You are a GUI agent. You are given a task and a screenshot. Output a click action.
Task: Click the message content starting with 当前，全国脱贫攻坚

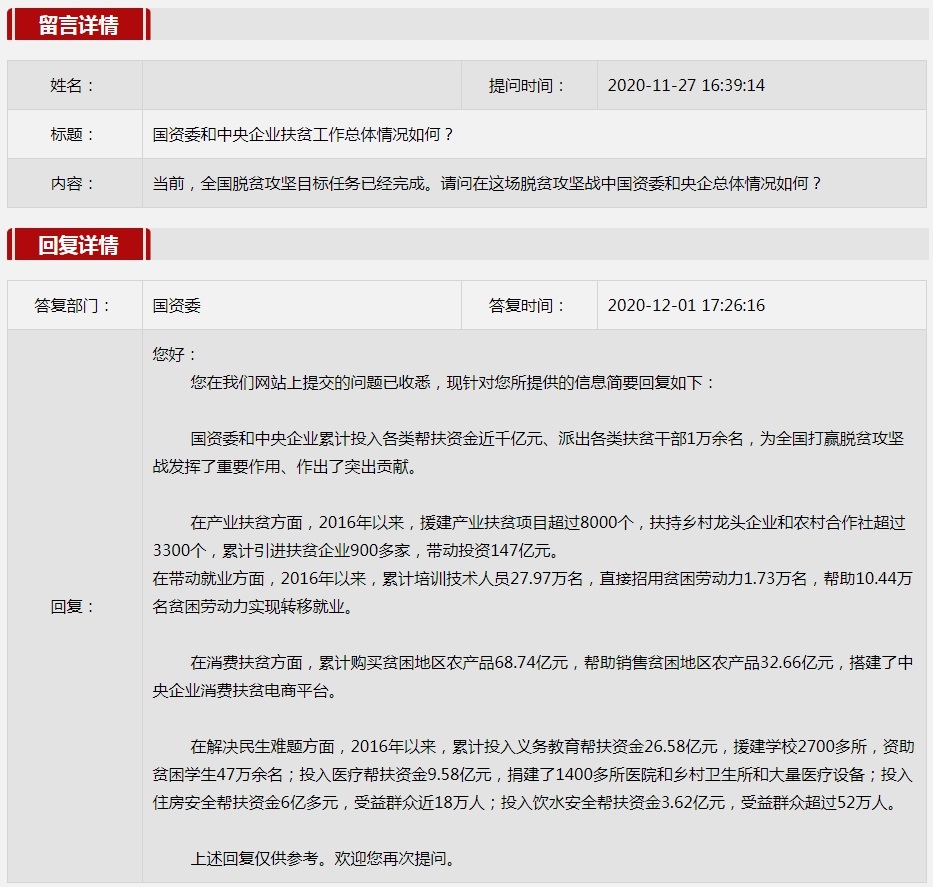click(486, 184)
